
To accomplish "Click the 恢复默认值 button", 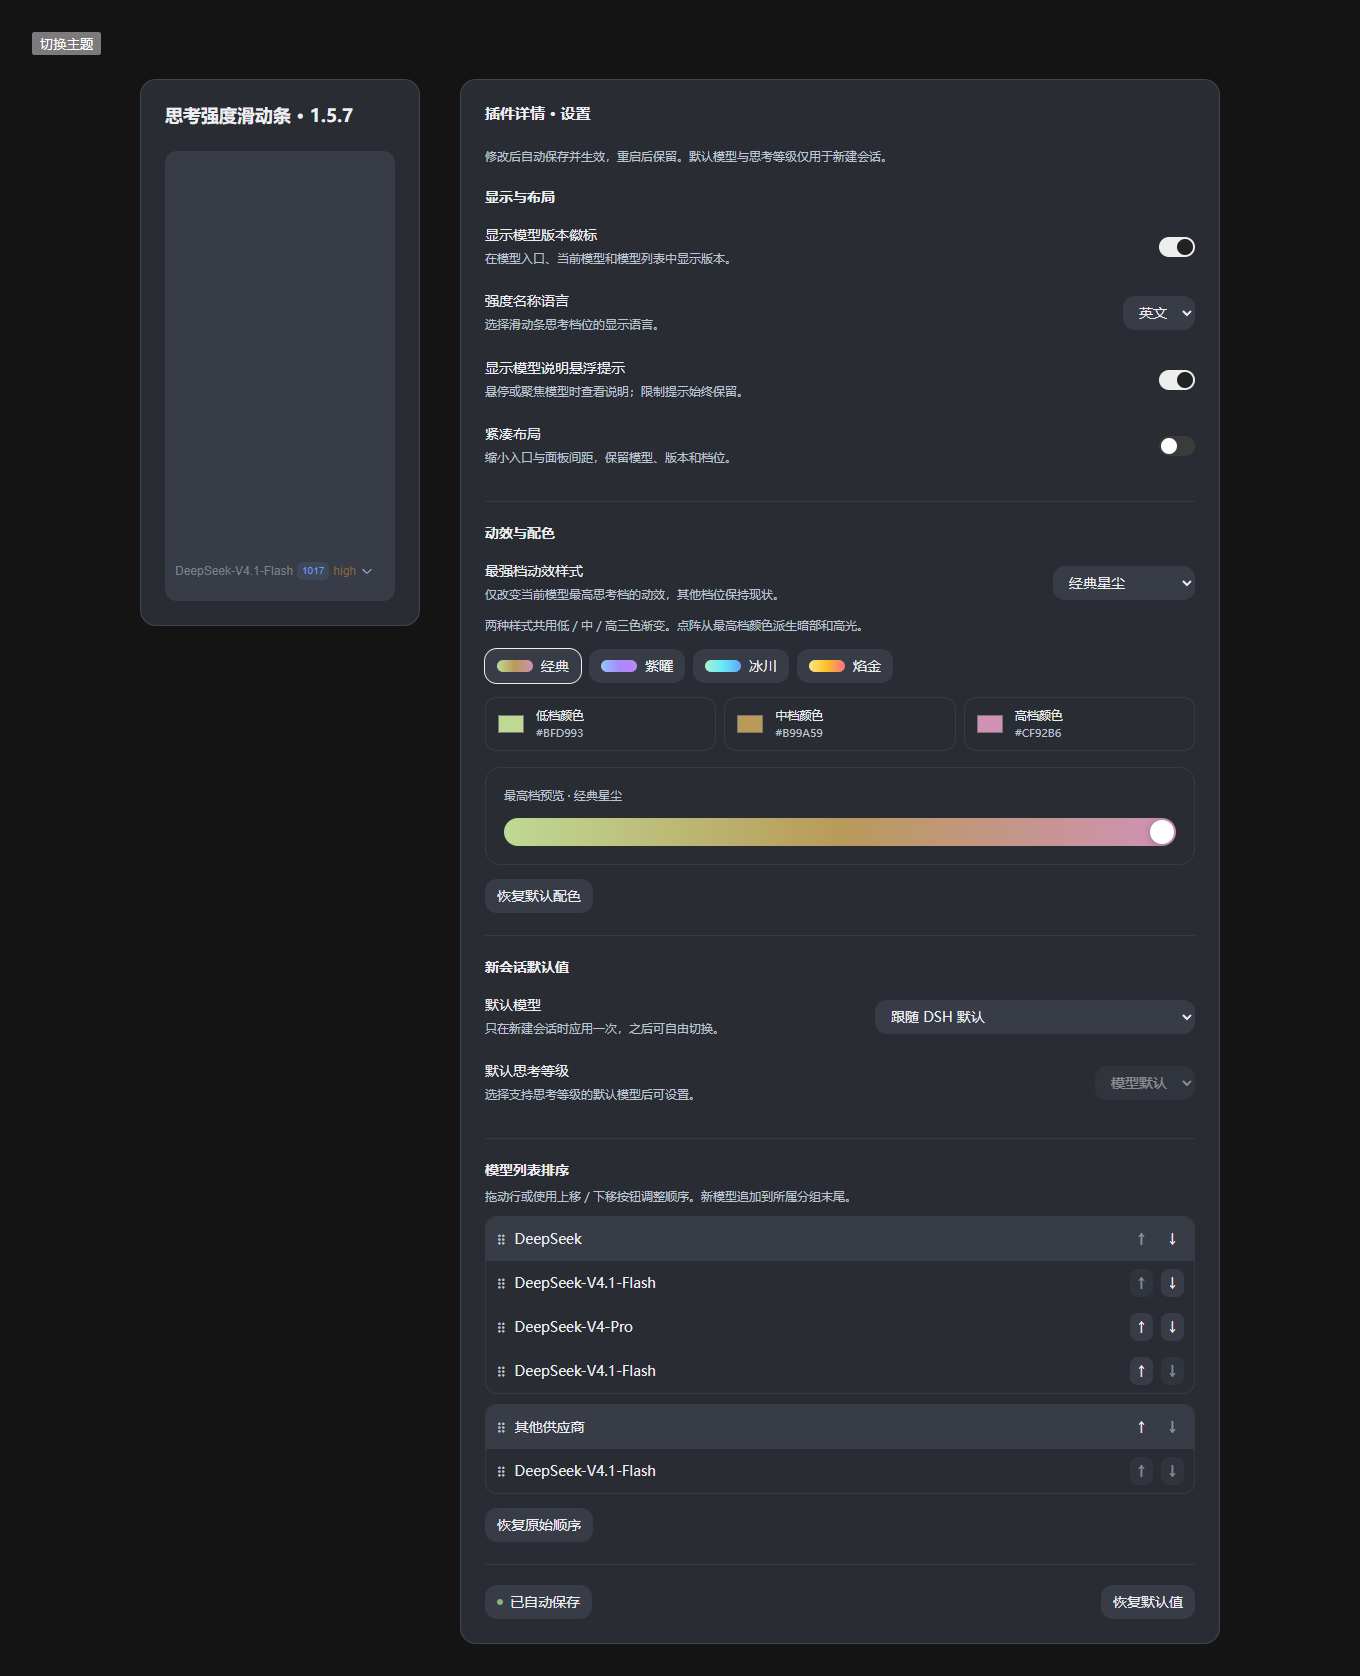I will click(1148, 1602).
